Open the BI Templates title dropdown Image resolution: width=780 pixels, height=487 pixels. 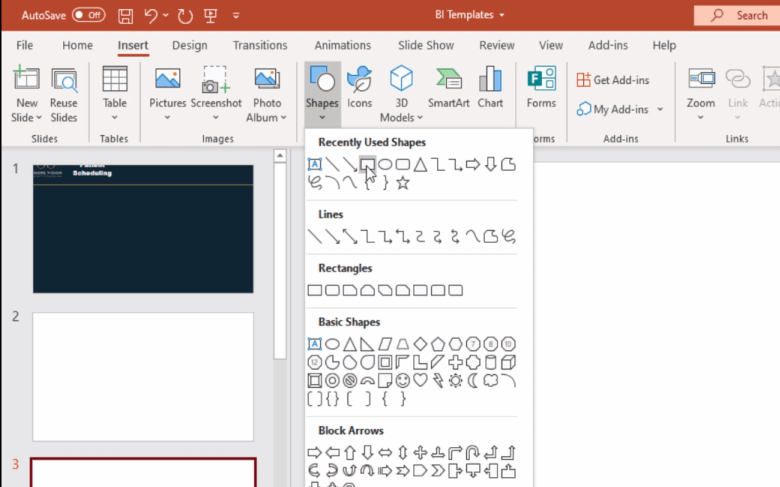pyautogui.click(x=502, y=15)
